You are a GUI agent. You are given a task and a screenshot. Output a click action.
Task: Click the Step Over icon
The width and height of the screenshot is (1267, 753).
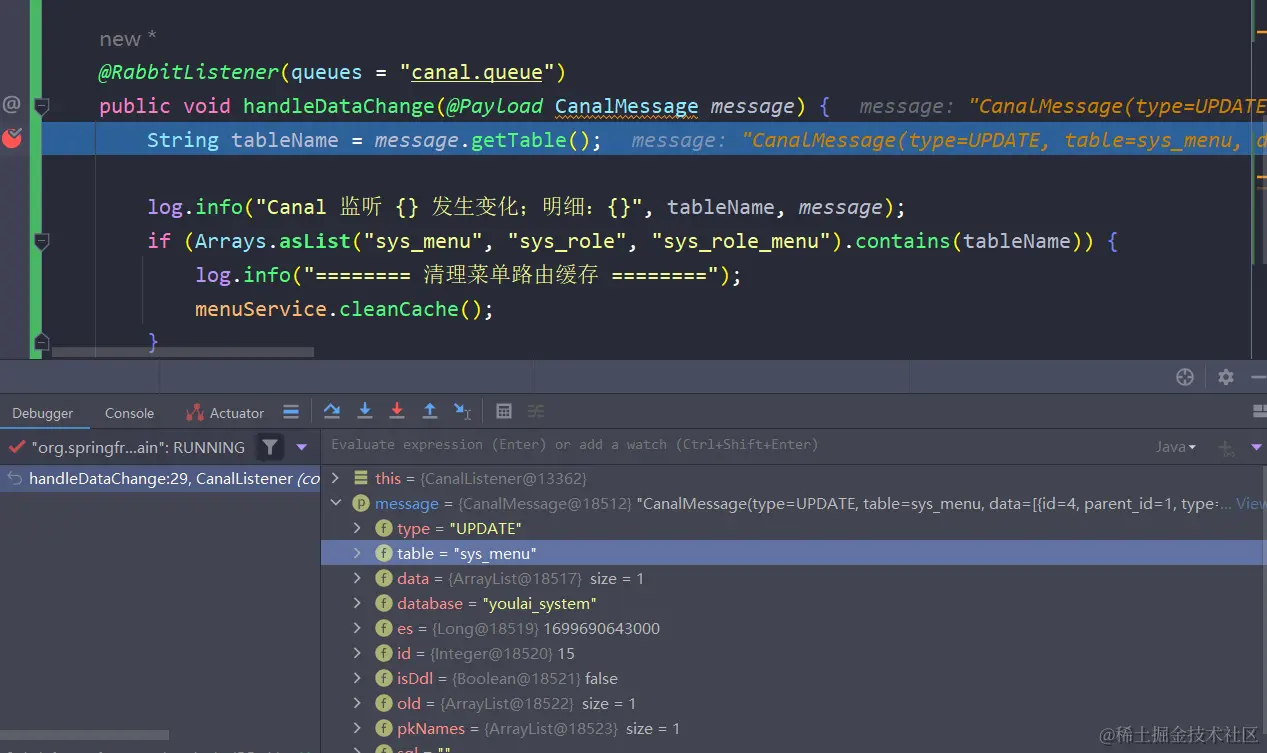[x=333, y=411]
